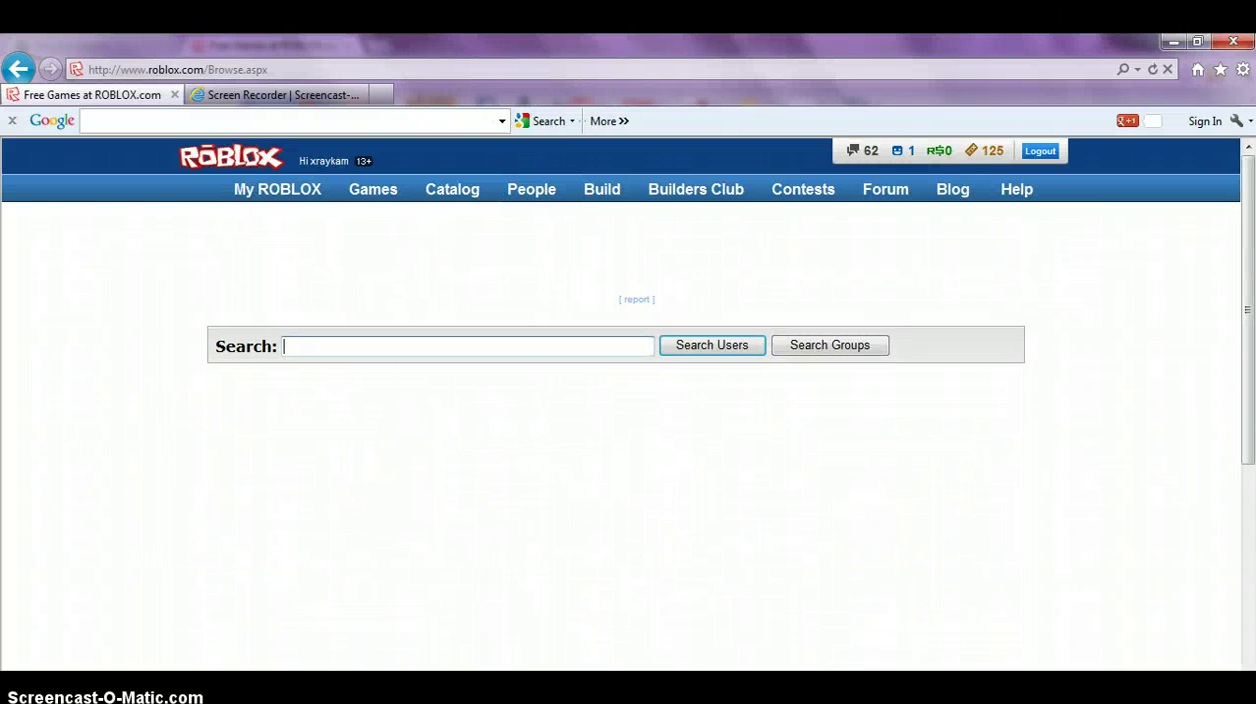
Task: Click the Search Groups button
Action: pos(829,345)
